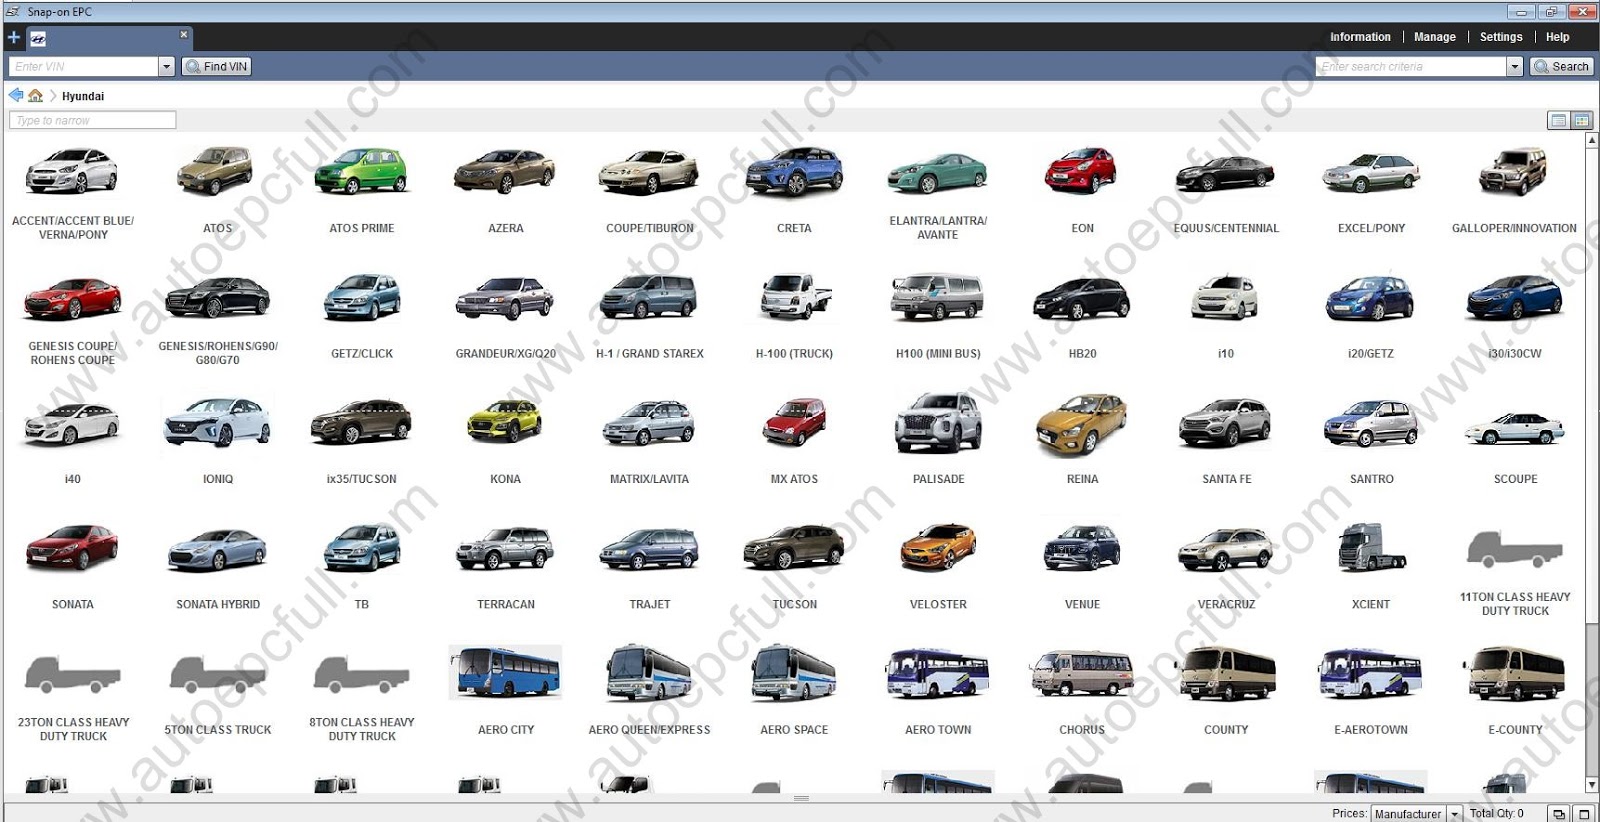Close the open Hyundai tab
This screenshot has width=1600, height=822.
(x=183, y=34)
